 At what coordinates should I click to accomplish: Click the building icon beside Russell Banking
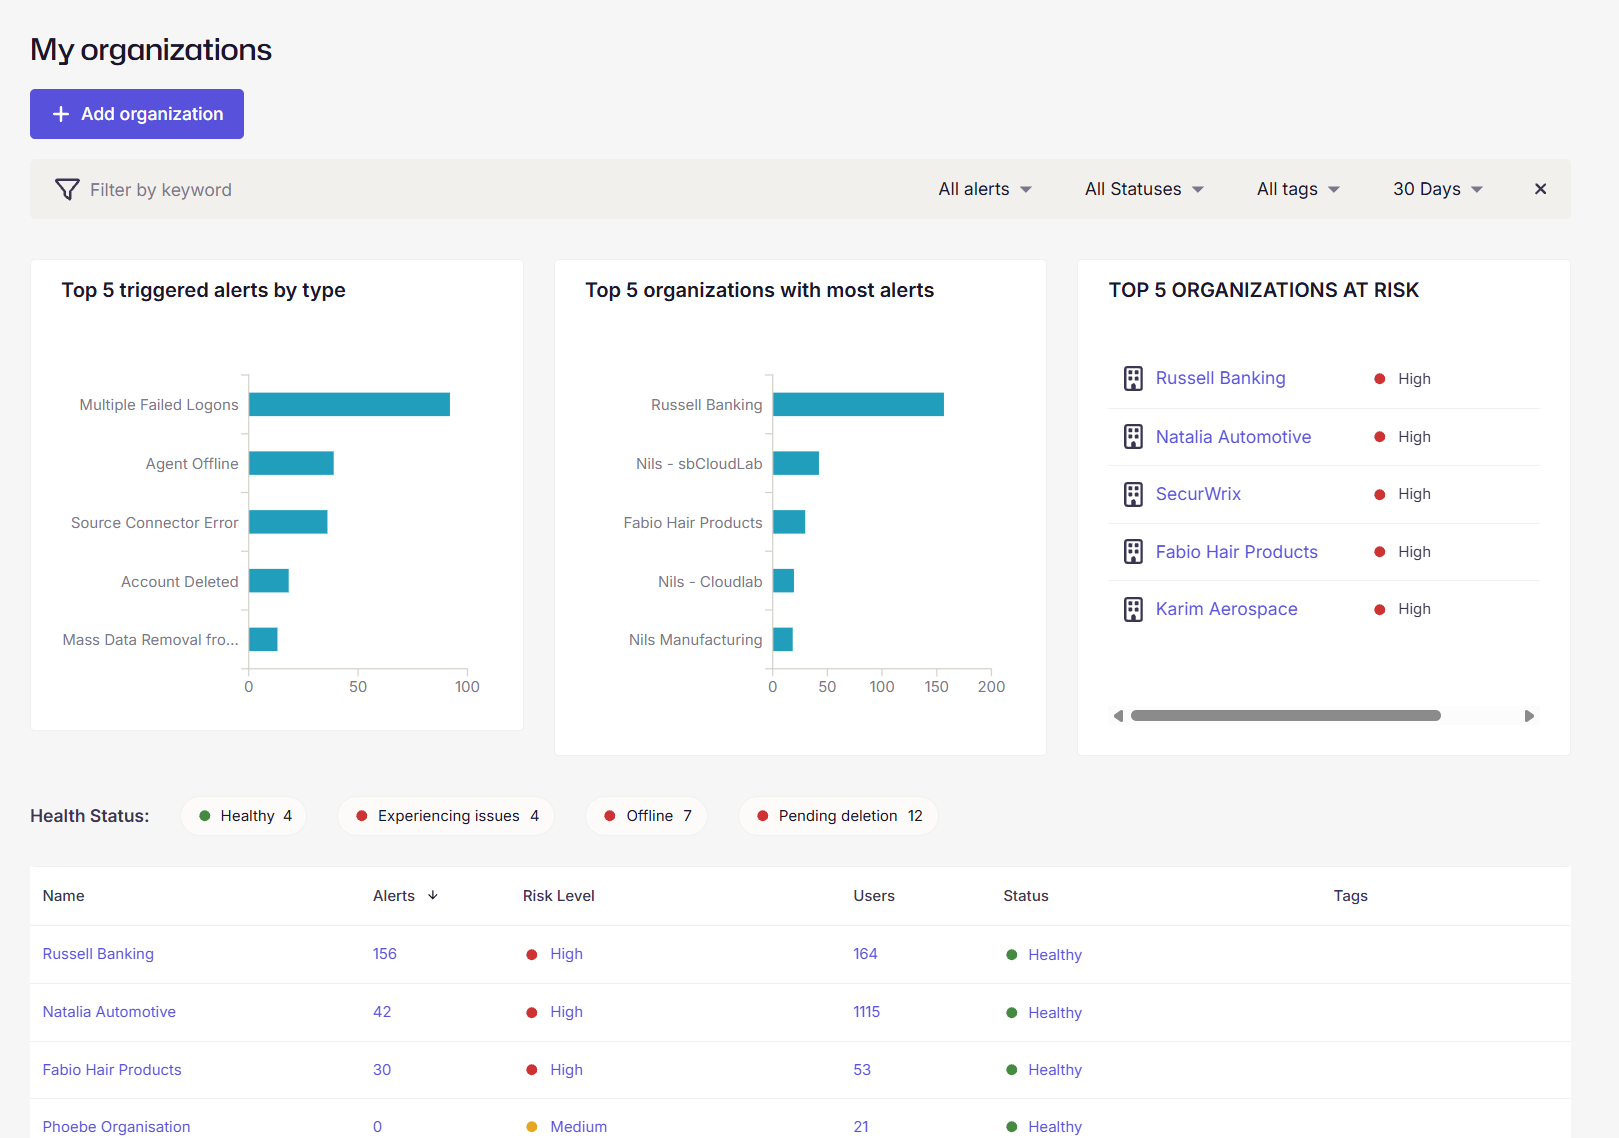[x=1133, y=379]
